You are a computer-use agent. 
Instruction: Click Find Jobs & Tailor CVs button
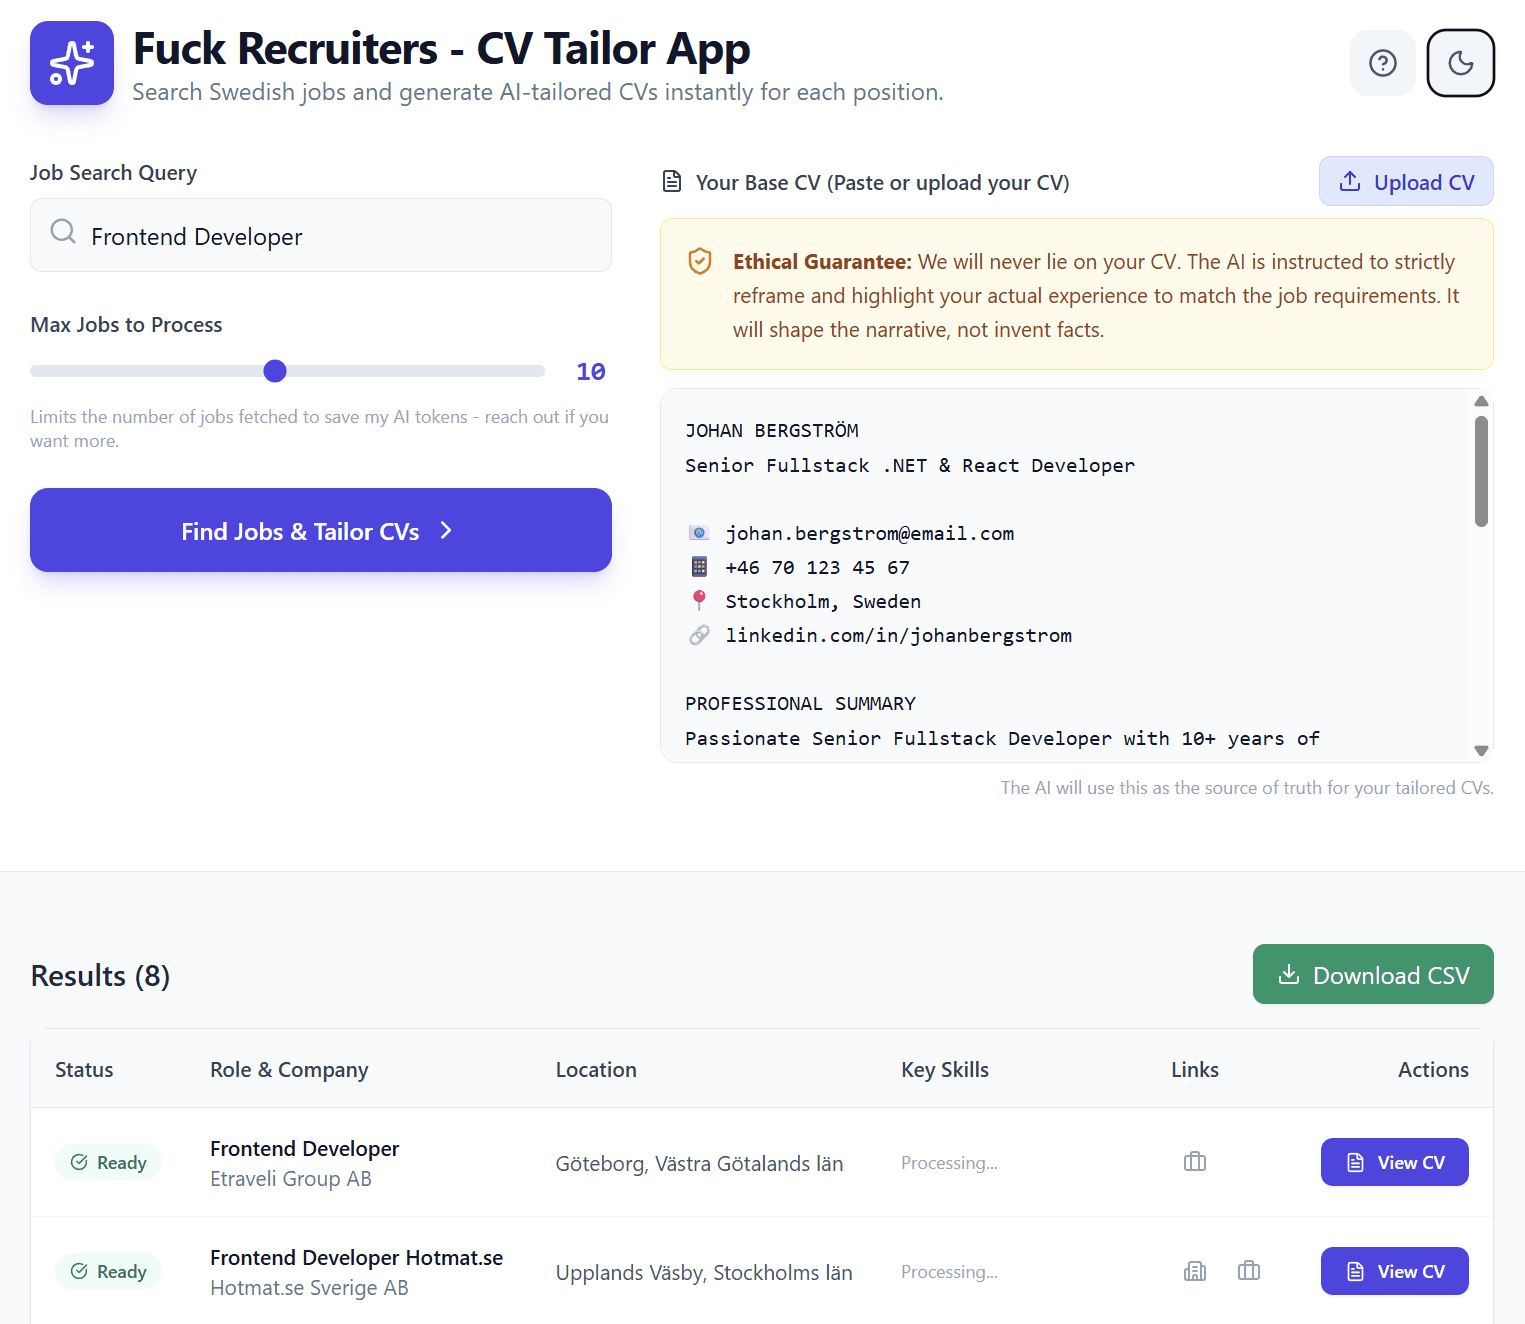click(x=321, y=530)
